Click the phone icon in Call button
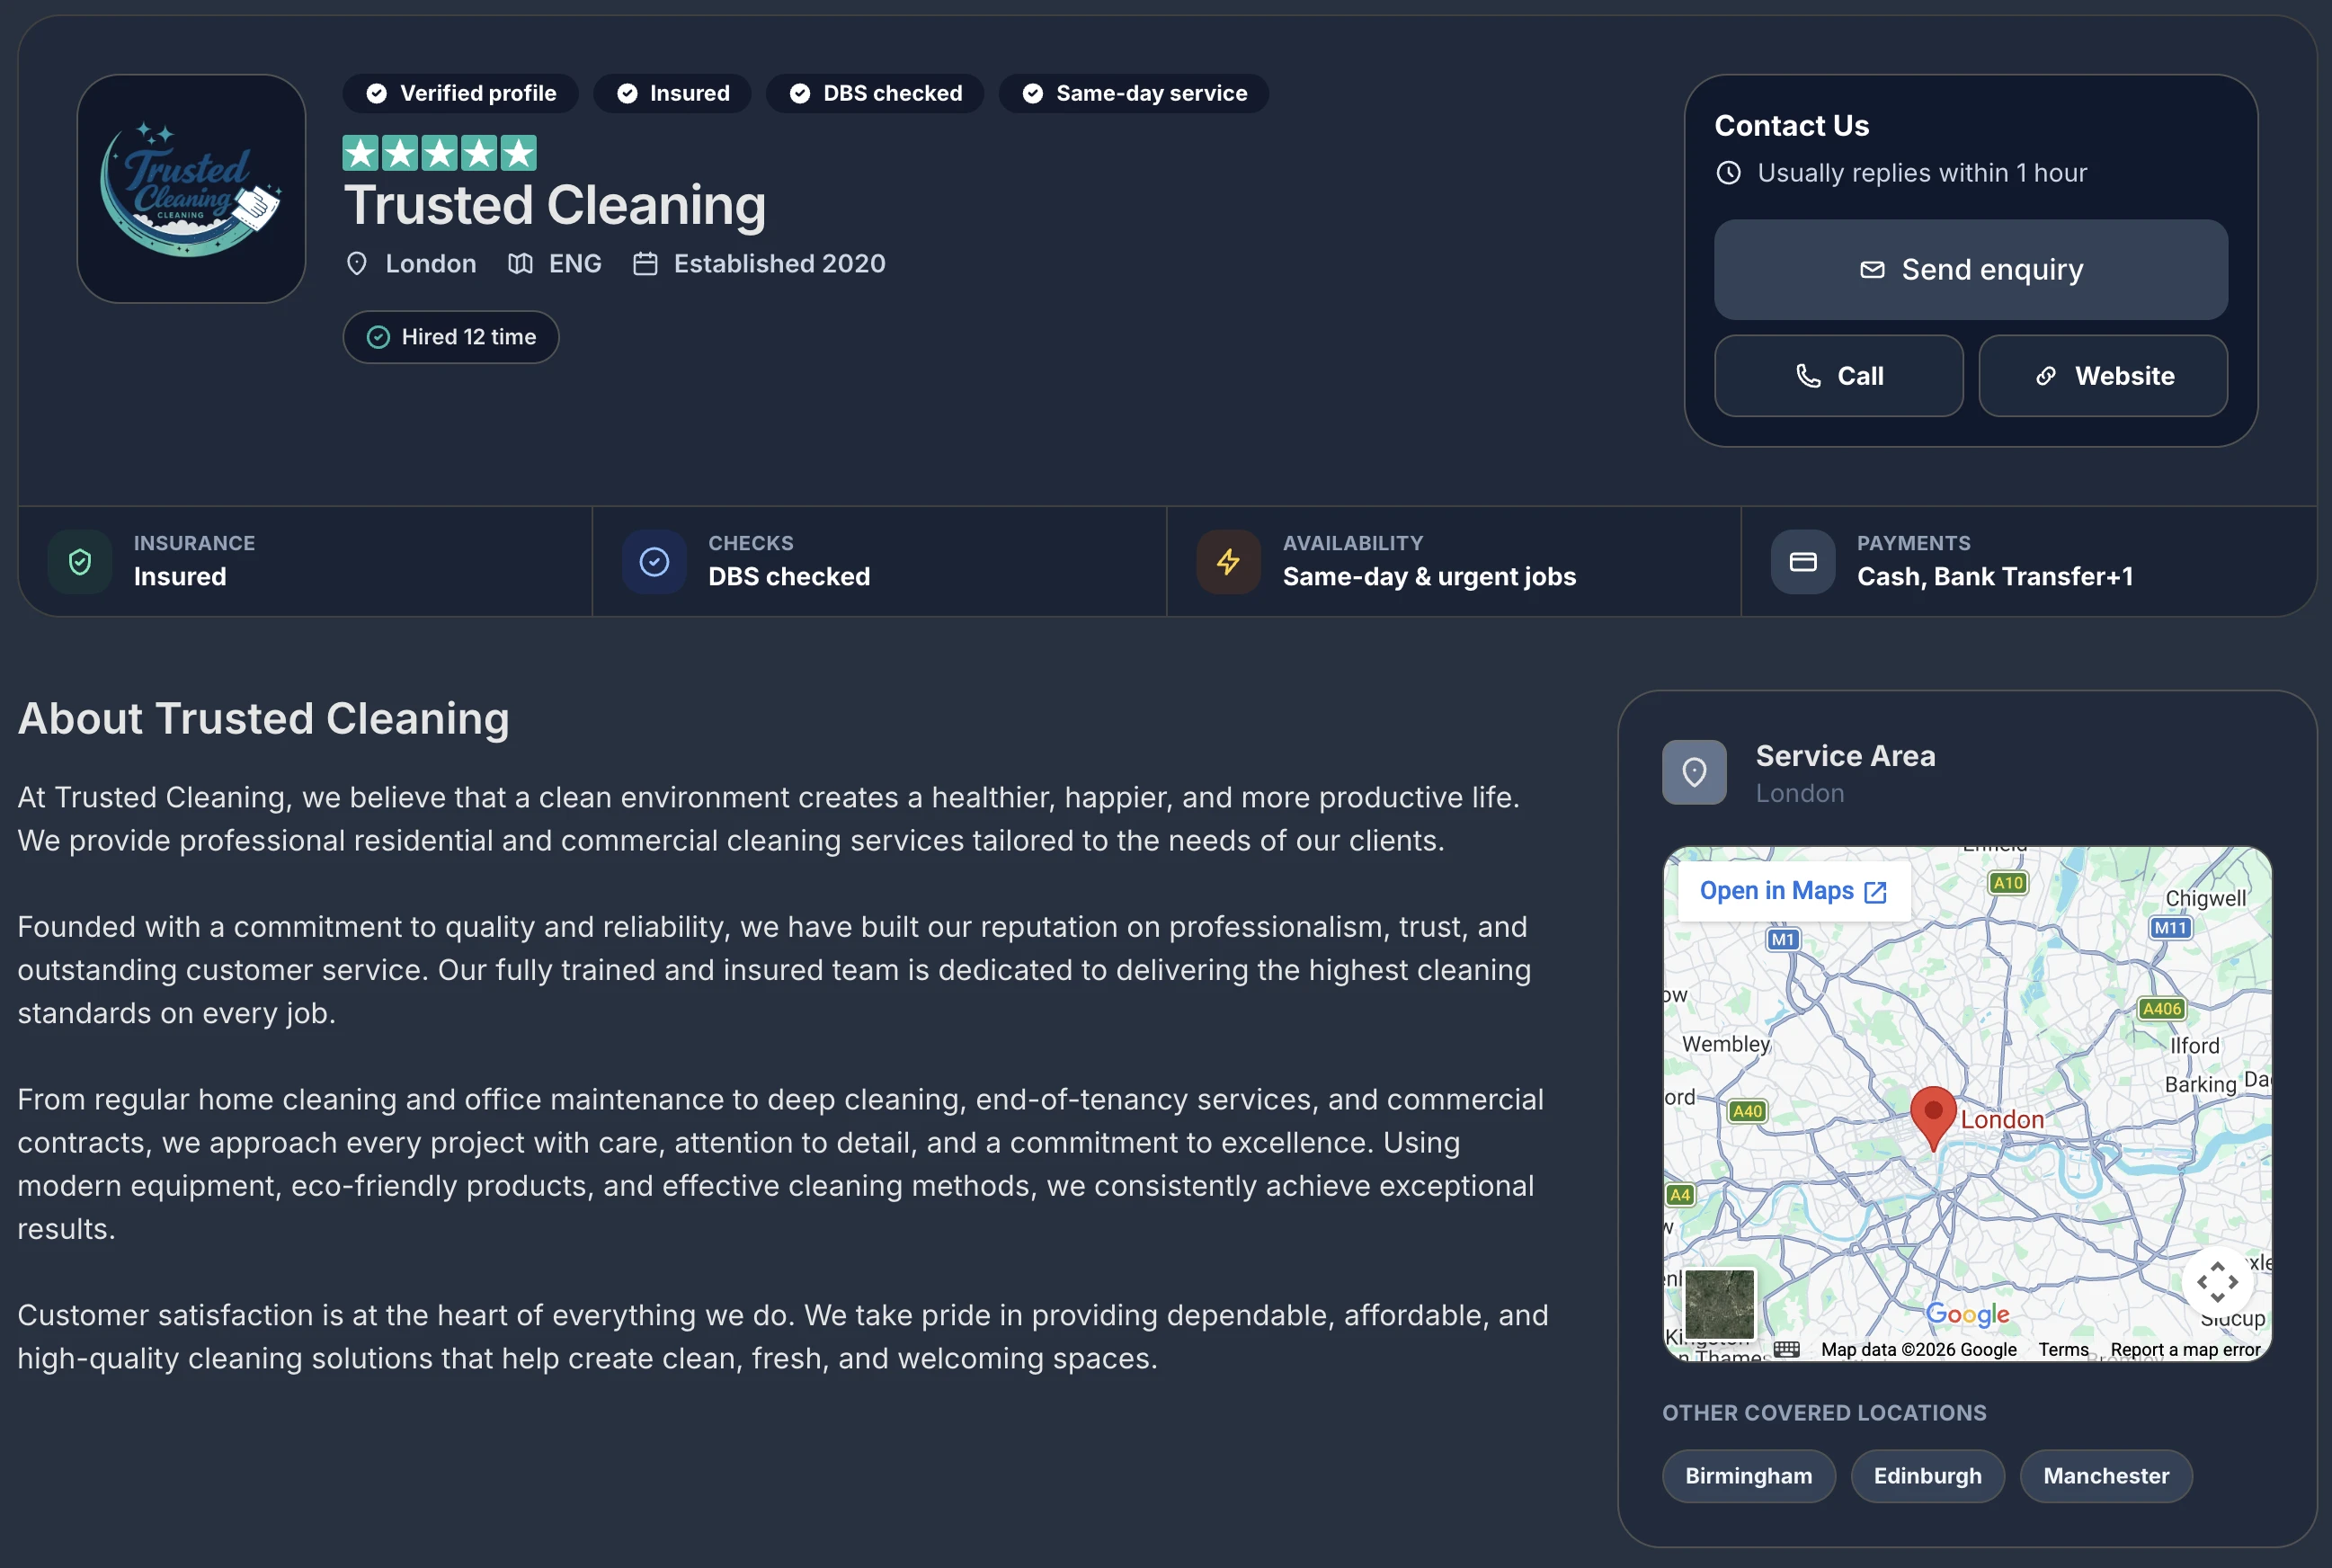This screenshot has height=1568, width=2332. point(1808,376)
